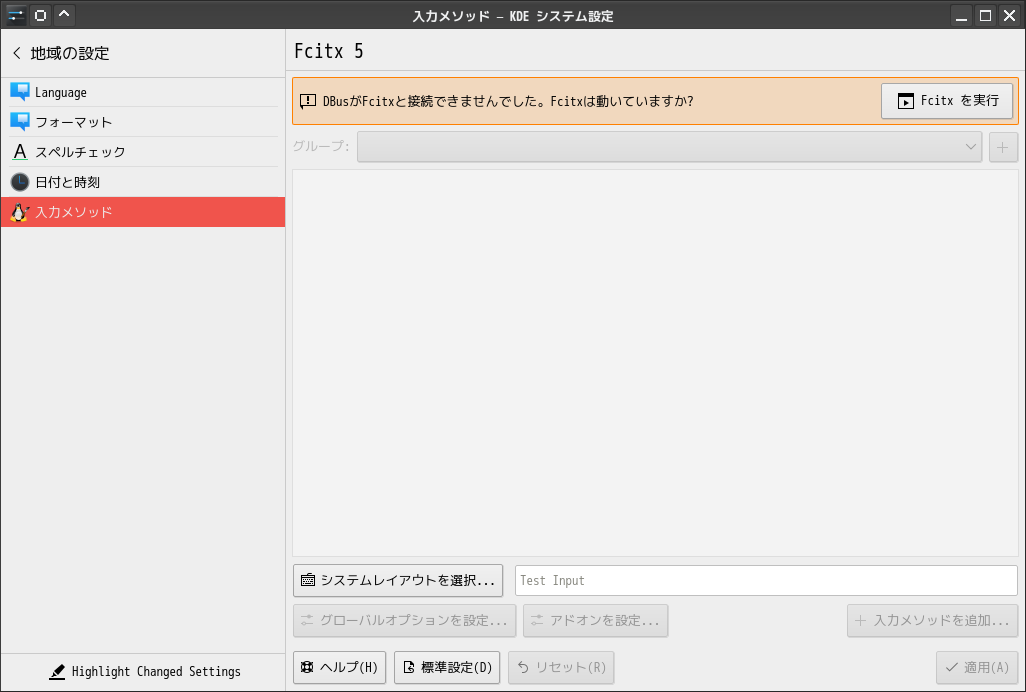Restore defaults with 標準設定(D)
The height and width of the screenshot is (692, 1026).
point(447,667)
